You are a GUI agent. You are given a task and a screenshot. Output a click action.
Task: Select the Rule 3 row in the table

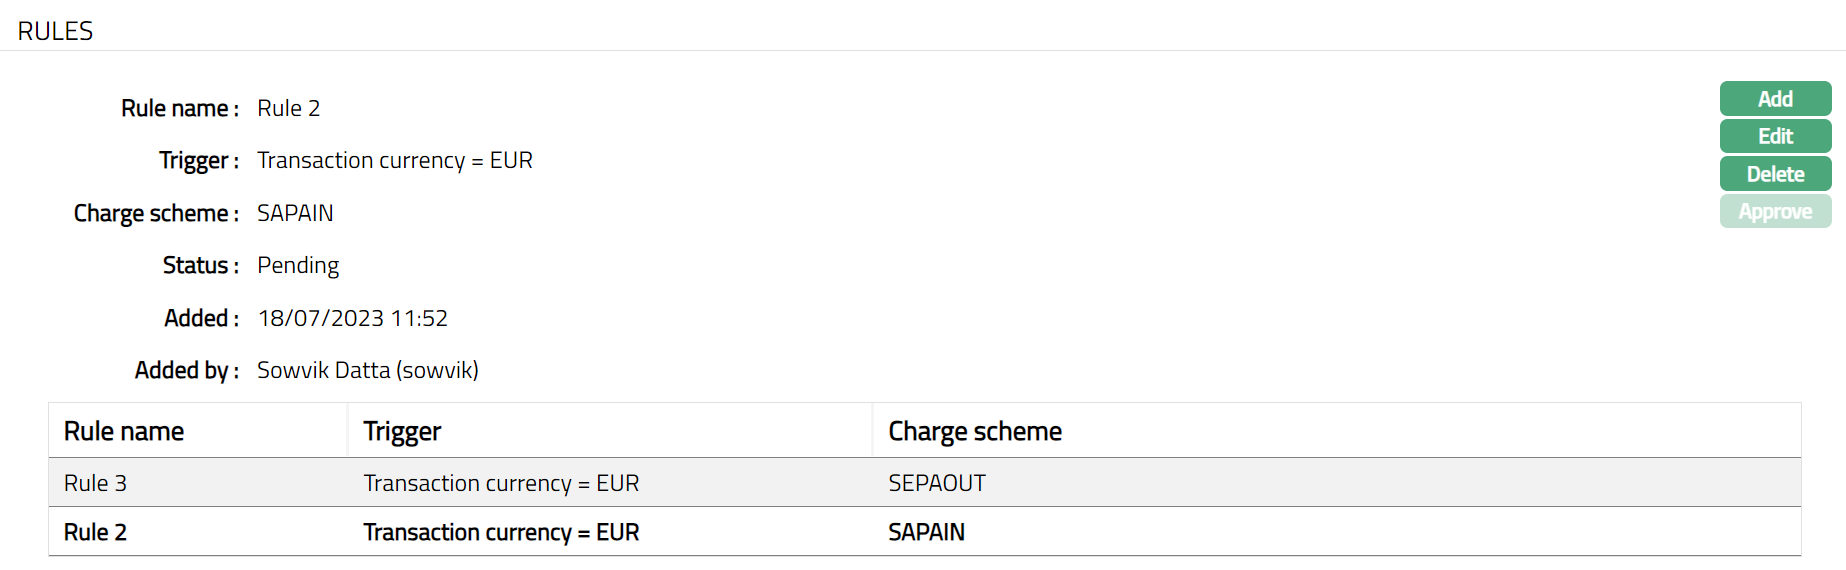point(96,483)
